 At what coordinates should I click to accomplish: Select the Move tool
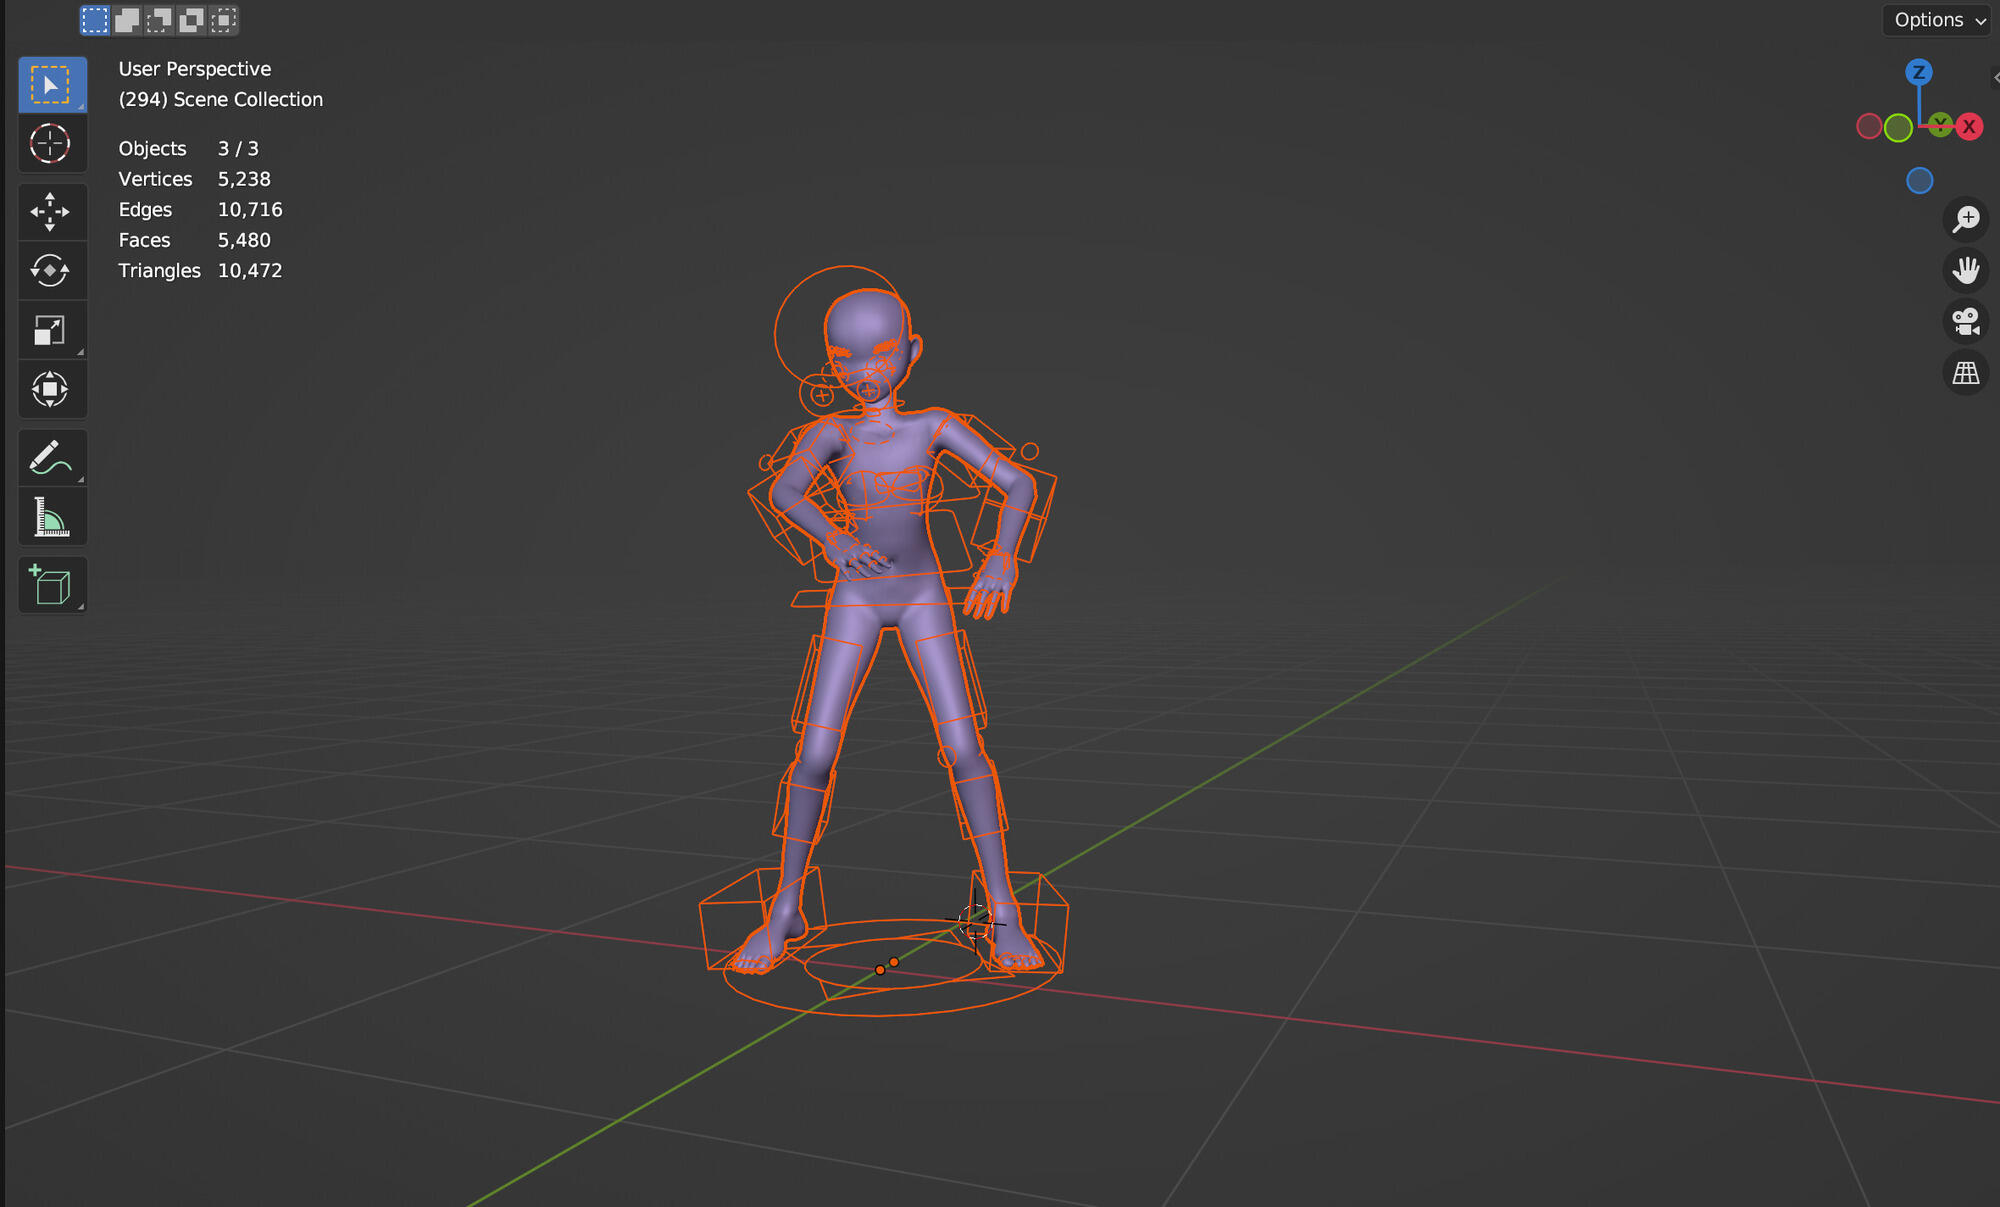[x=52, y=212]
